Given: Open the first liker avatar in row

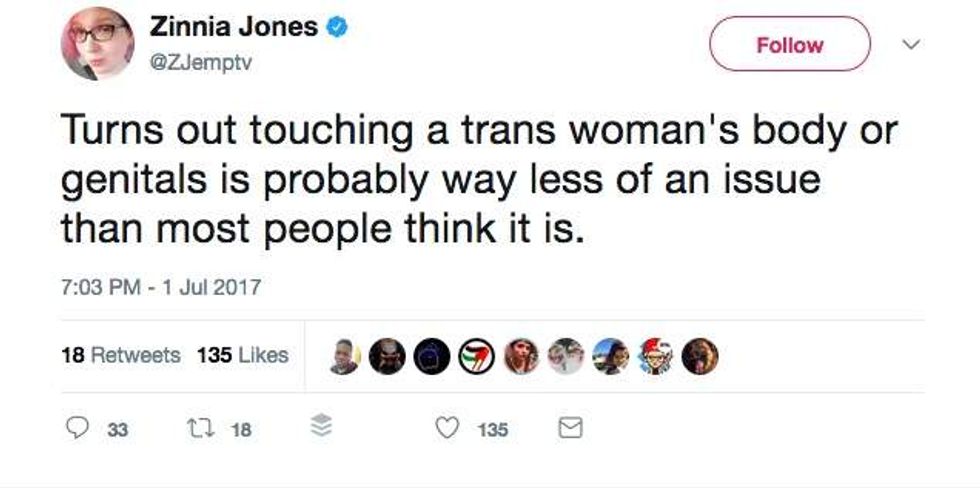Looking at the screenshot, I should [x=344, y=356].
